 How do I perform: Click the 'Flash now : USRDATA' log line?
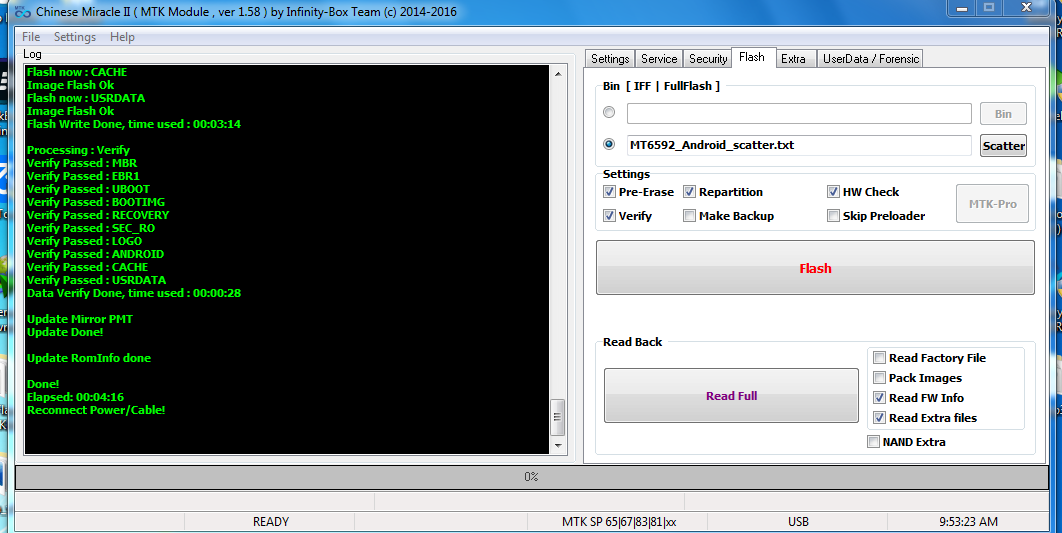tap(86, 98)
